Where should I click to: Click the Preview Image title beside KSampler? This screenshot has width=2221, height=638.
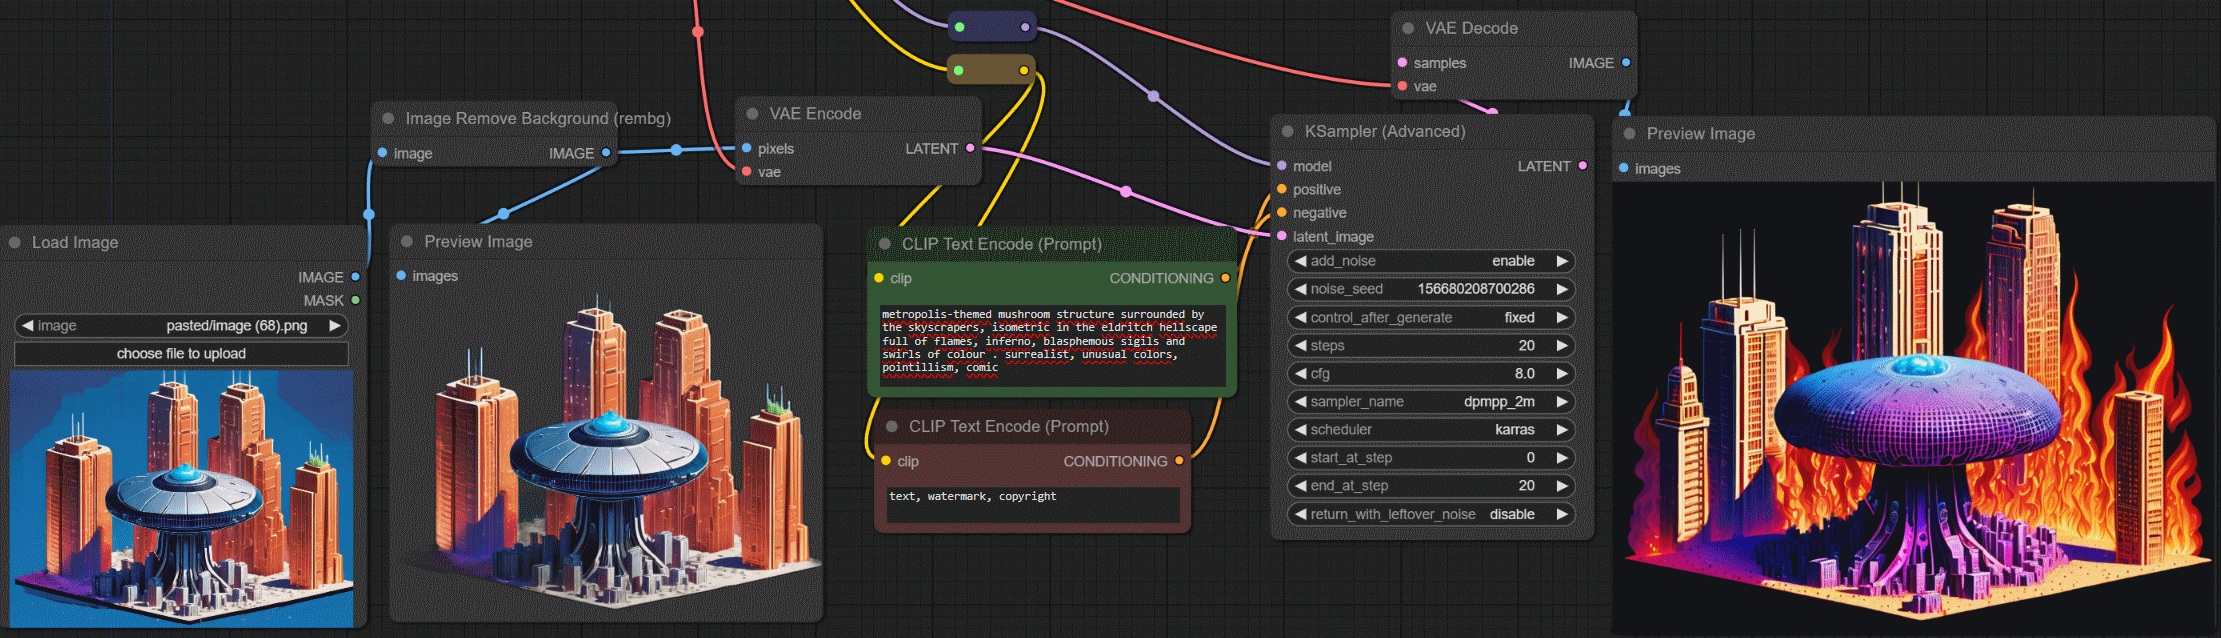pyautogui.click(x=1700, y=134)
